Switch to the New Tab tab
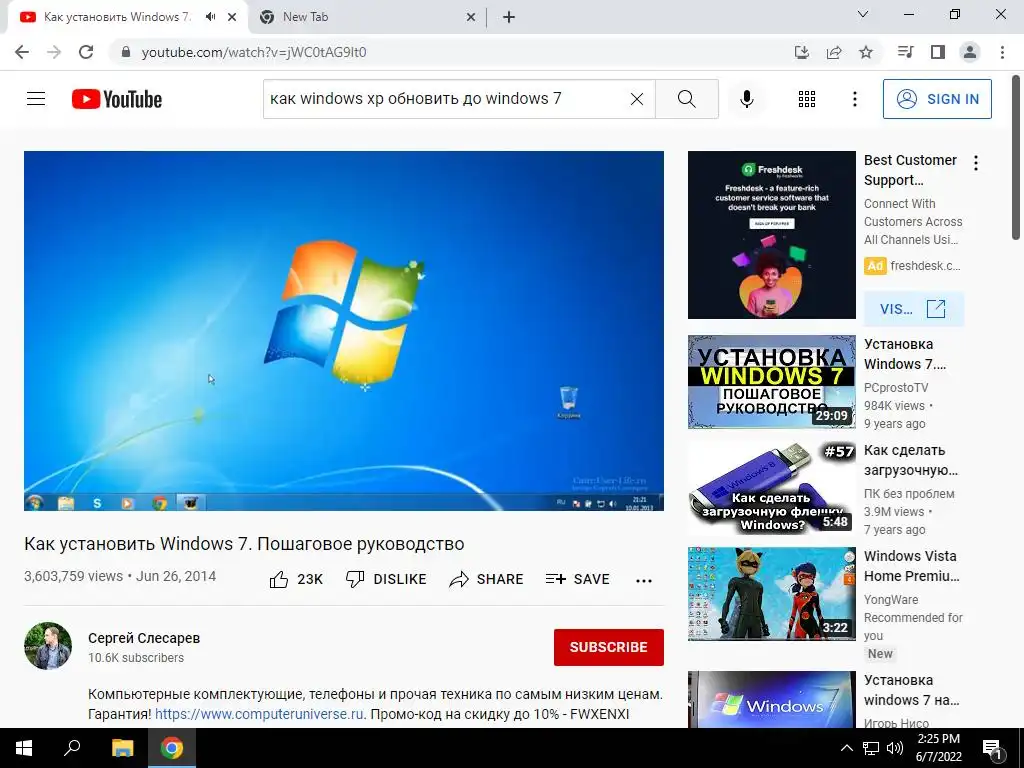The image size is (1024, 768). tap(366, 17)
